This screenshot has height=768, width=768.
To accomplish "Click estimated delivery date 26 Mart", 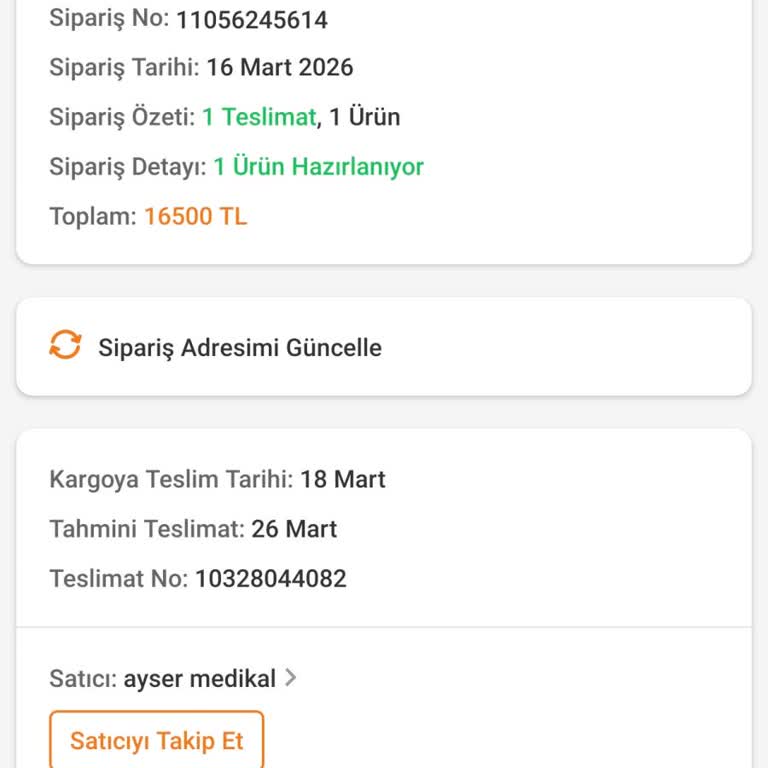I will click(294, 529).
